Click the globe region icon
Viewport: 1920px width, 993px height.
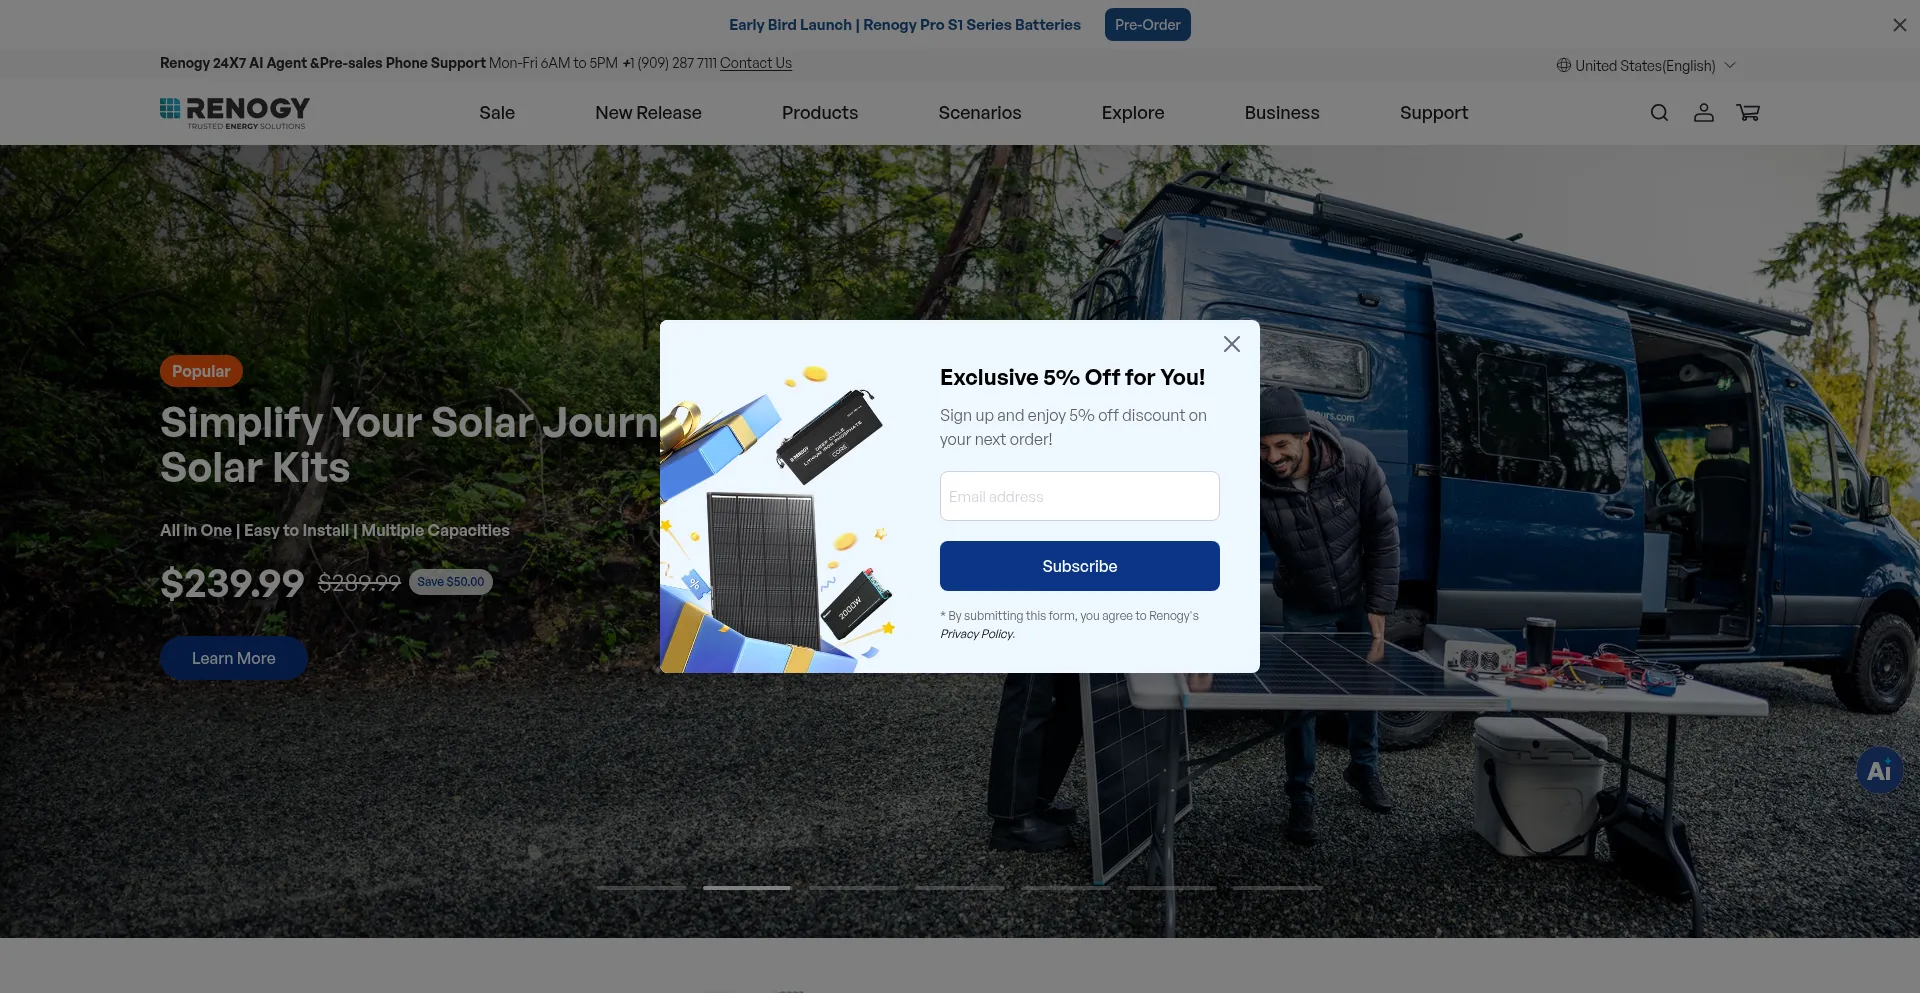click(1563, 66)
